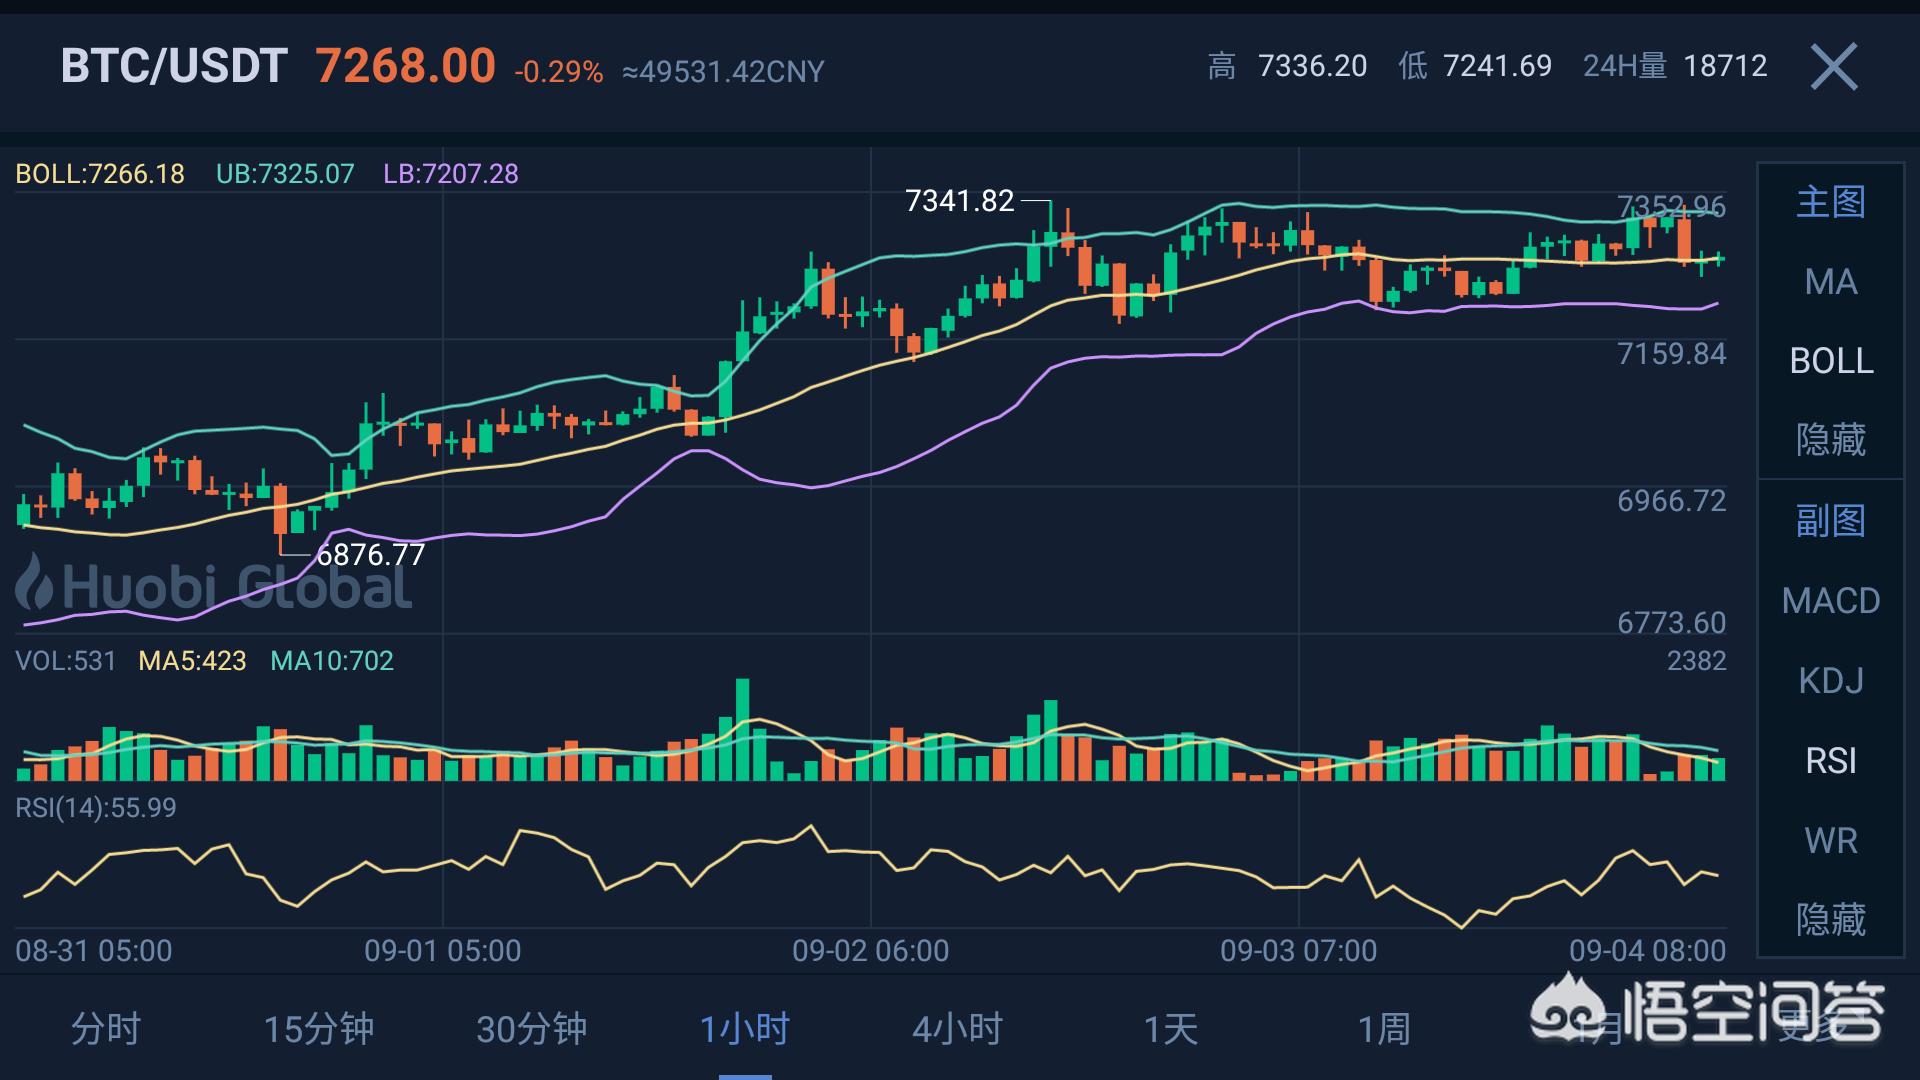Switch to 15分钟 interval tab

coord(319,1029)
